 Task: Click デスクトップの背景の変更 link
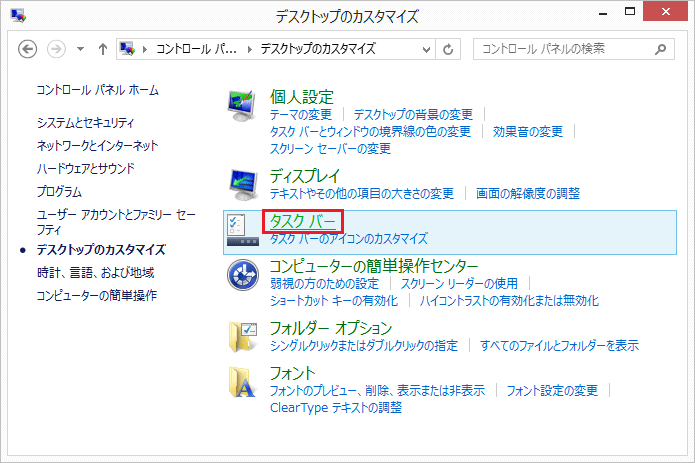pos(413,114)
